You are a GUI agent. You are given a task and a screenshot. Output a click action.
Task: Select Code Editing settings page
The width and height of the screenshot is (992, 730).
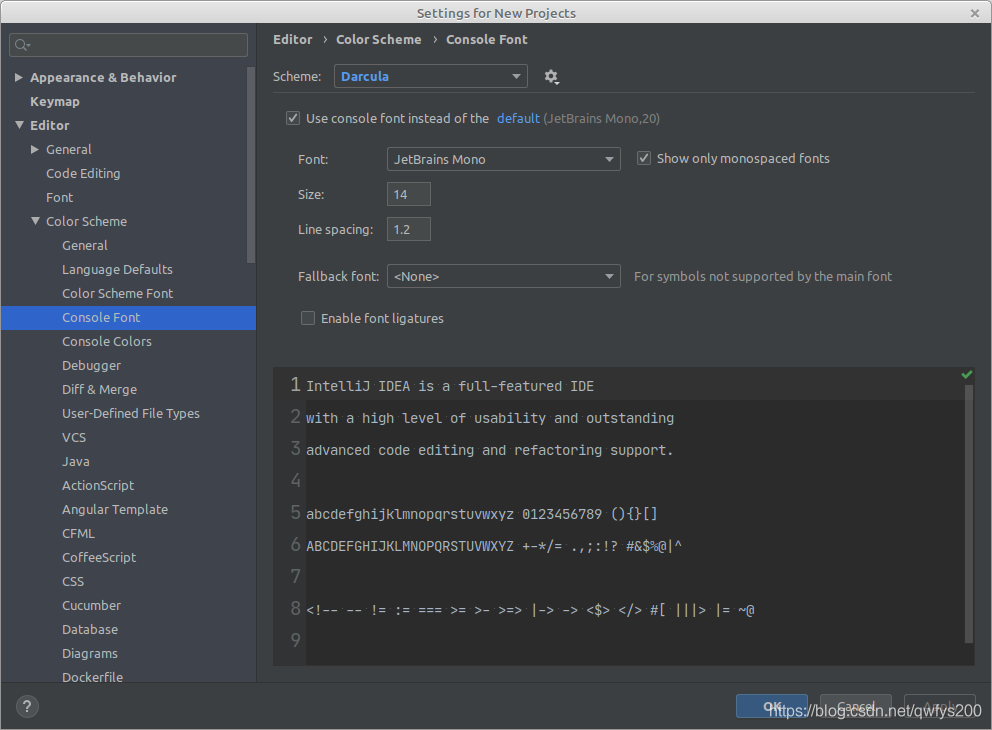(83, 173)
